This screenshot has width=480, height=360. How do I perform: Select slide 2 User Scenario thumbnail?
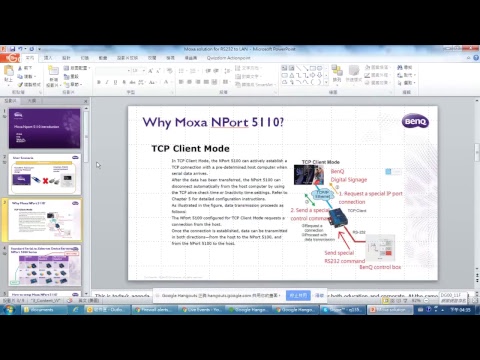pos(45,174)
